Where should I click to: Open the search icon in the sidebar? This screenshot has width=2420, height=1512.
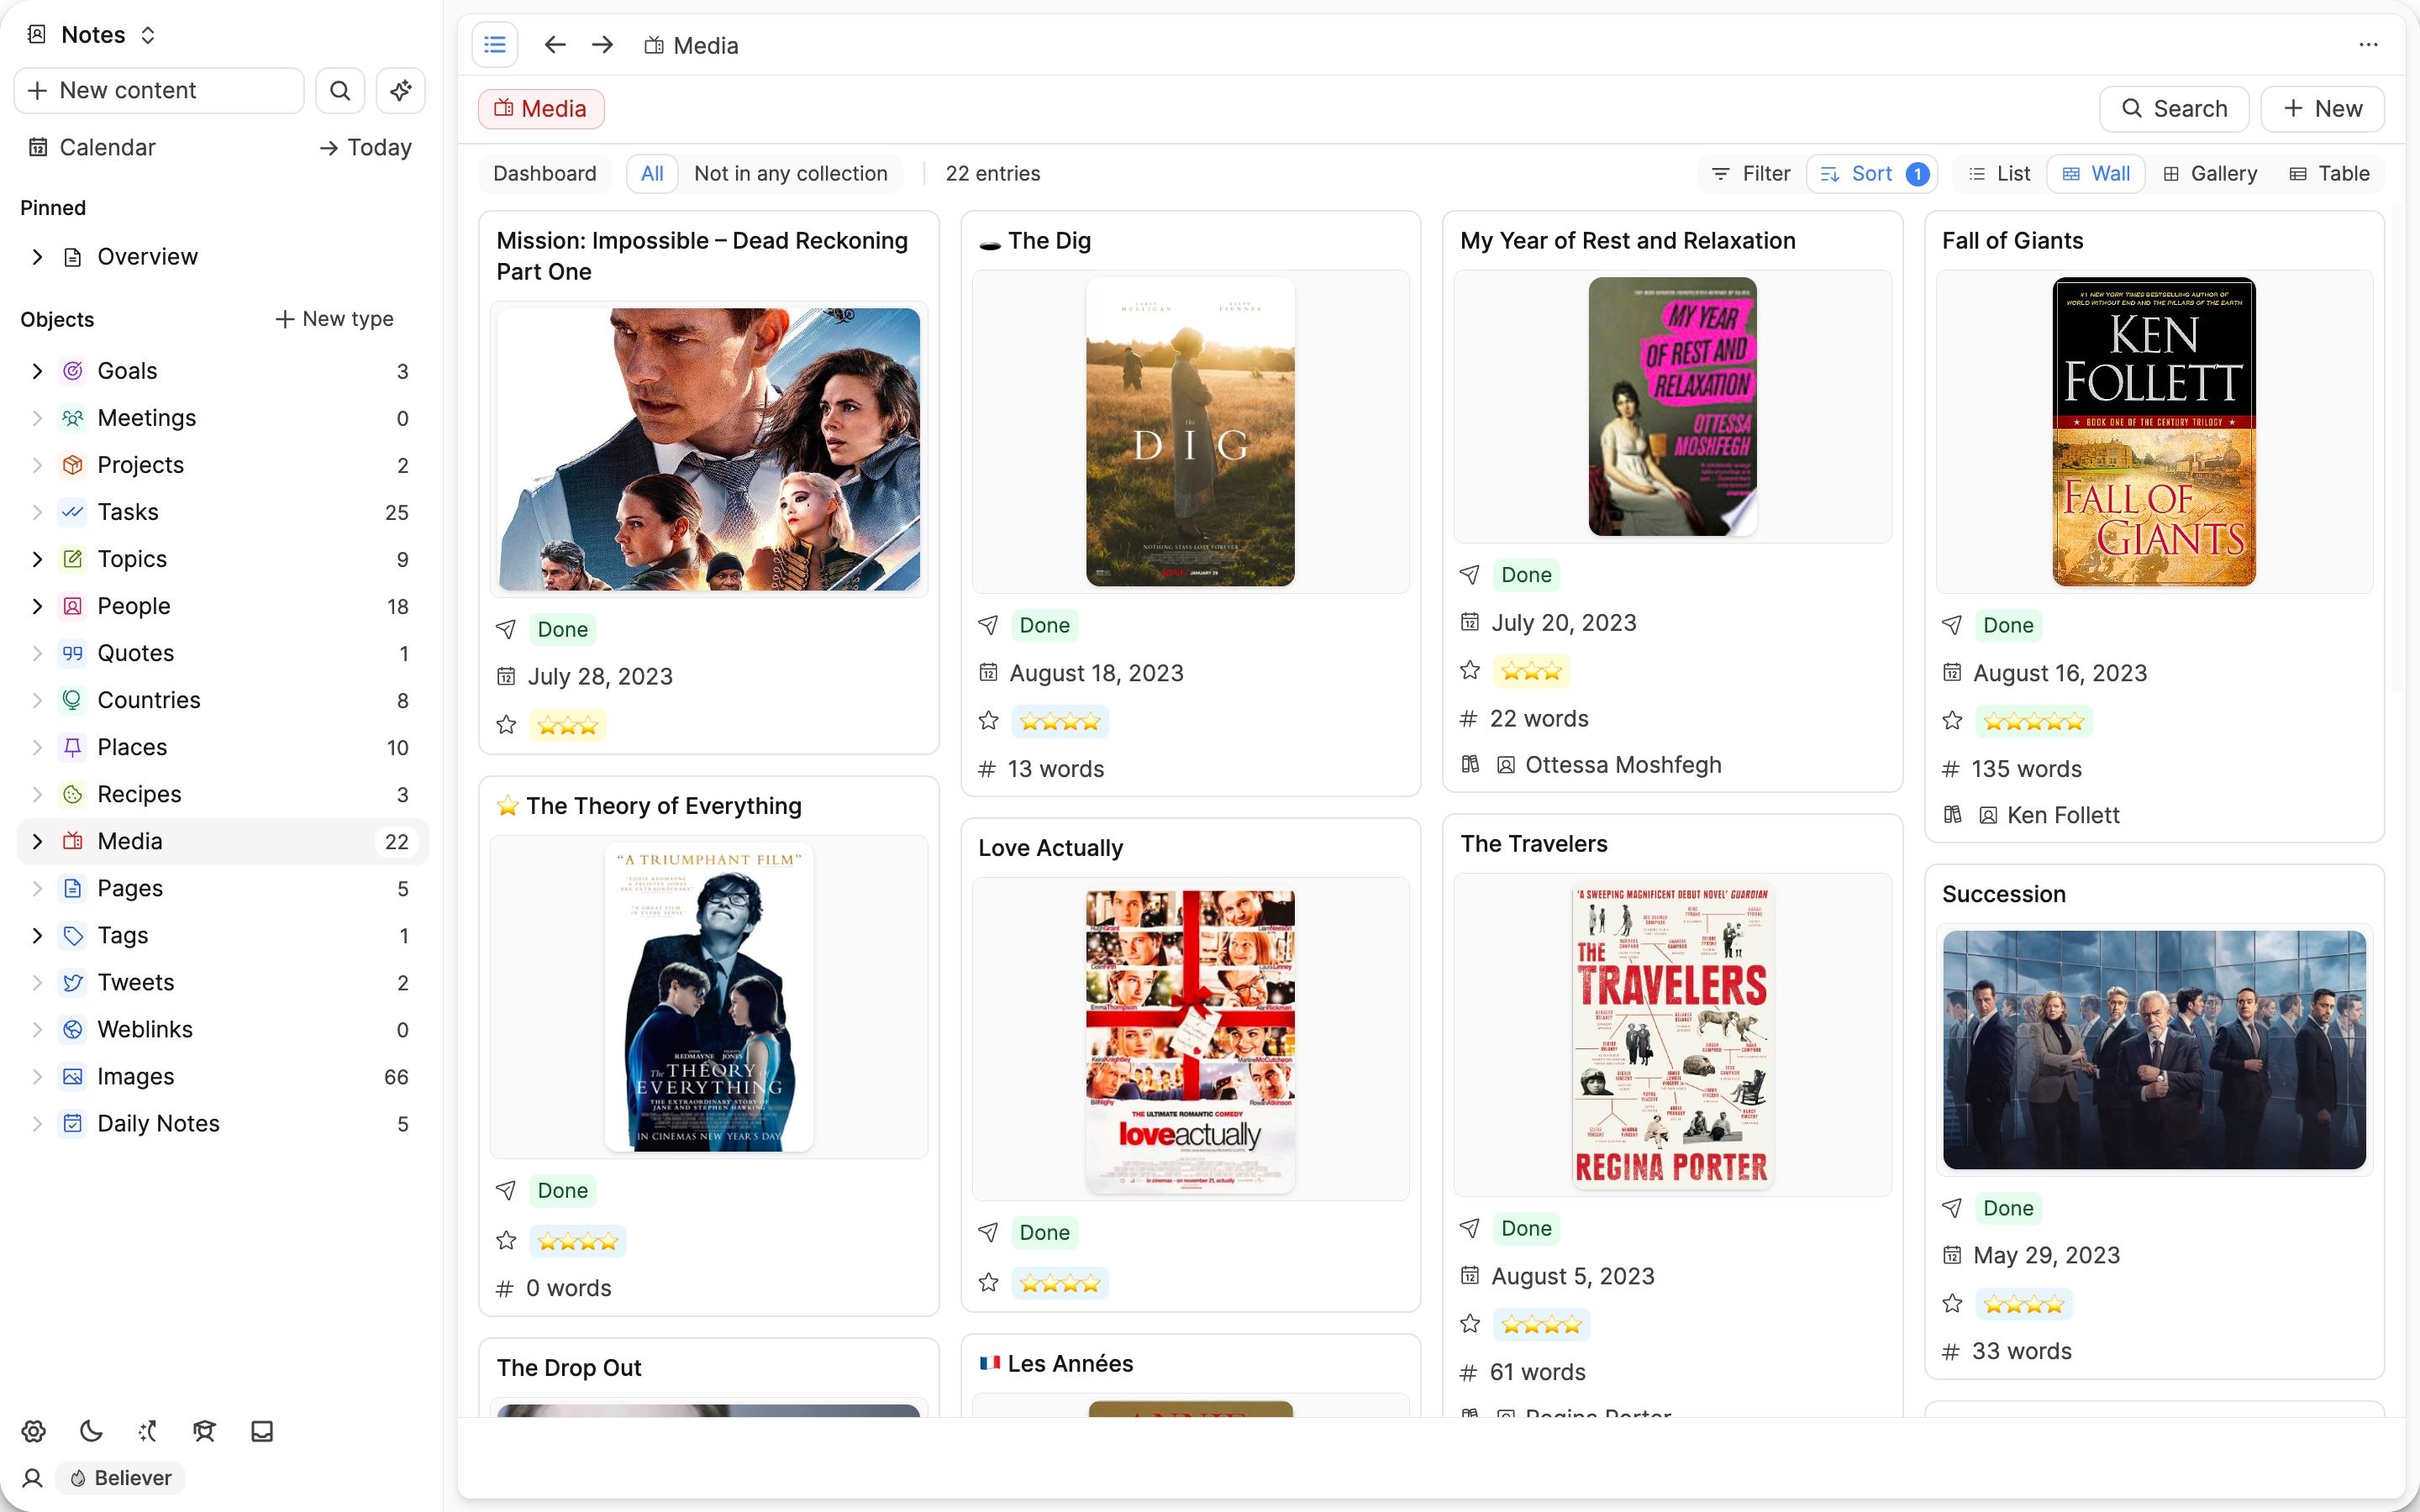point(340,90)
